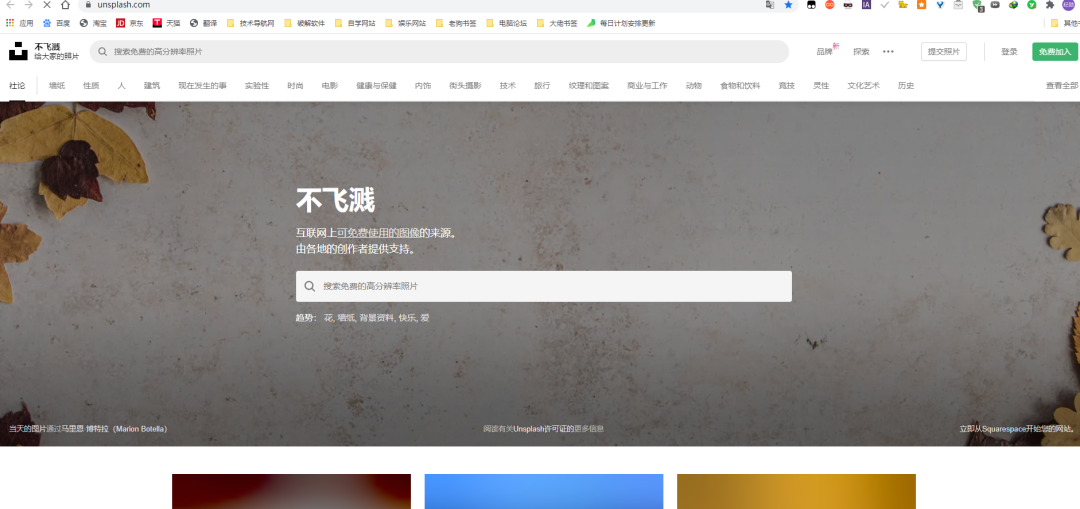Click magnifier icon in hero search box
The width and height of the screenshot is (1080, 509).
tap(310, 286)
